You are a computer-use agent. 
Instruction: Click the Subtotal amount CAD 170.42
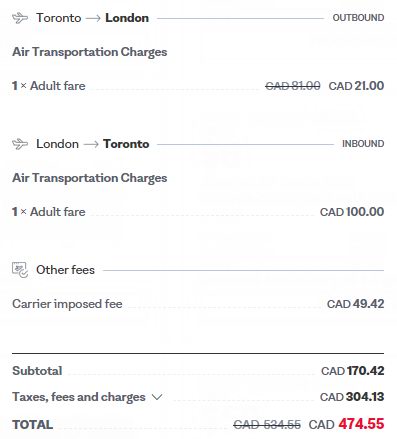click(353, 371)
